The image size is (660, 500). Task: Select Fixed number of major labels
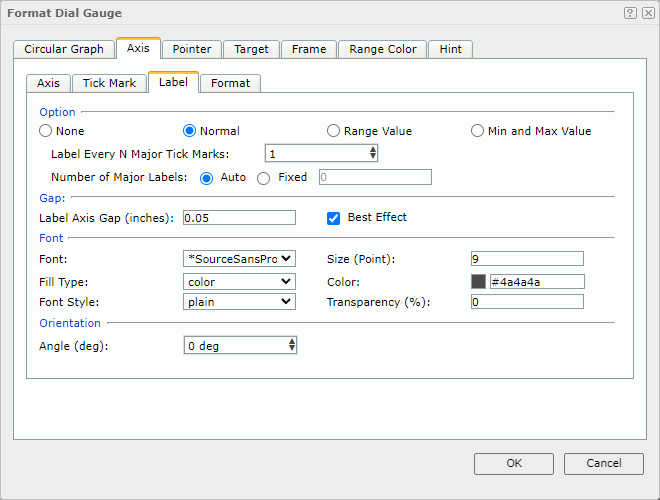tap(264, 177)
